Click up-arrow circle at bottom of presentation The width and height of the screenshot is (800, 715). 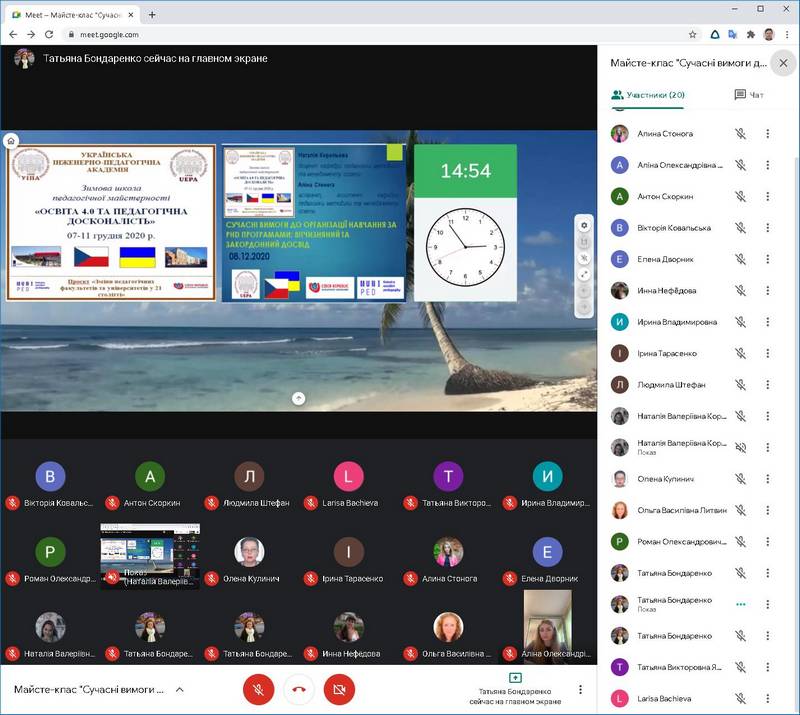299,398
